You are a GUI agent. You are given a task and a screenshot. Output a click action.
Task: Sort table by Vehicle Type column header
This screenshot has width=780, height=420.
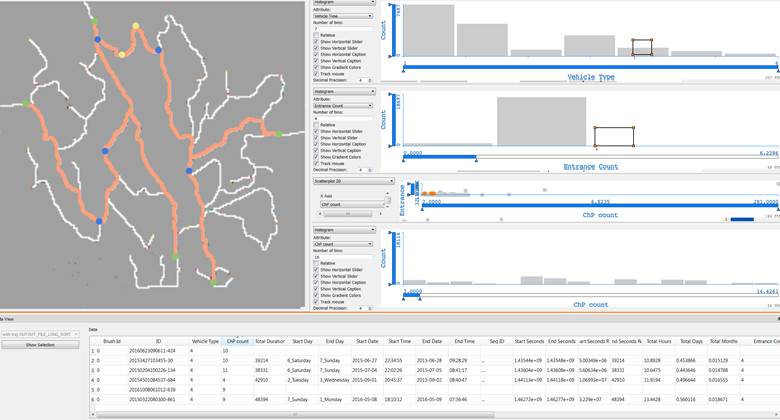pos(205,341)
